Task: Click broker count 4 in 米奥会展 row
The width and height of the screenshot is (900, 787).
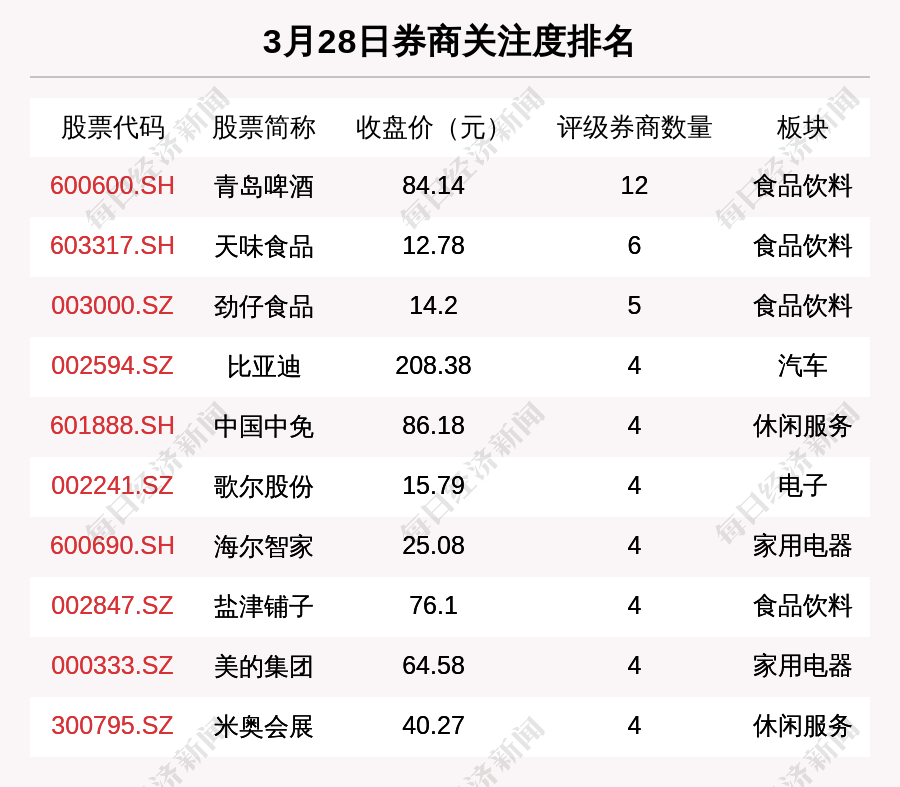Action: coord(634,726)
